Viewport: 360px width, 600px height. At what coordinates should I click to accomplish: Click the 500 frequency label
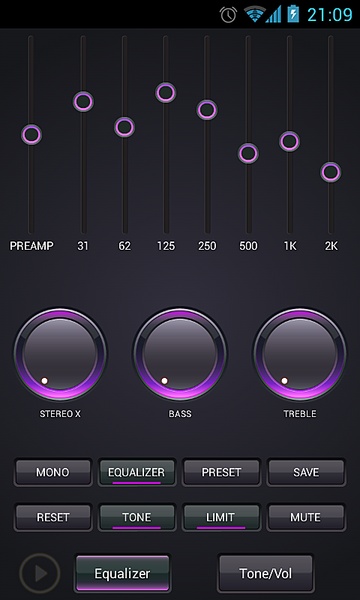[248, 246]
